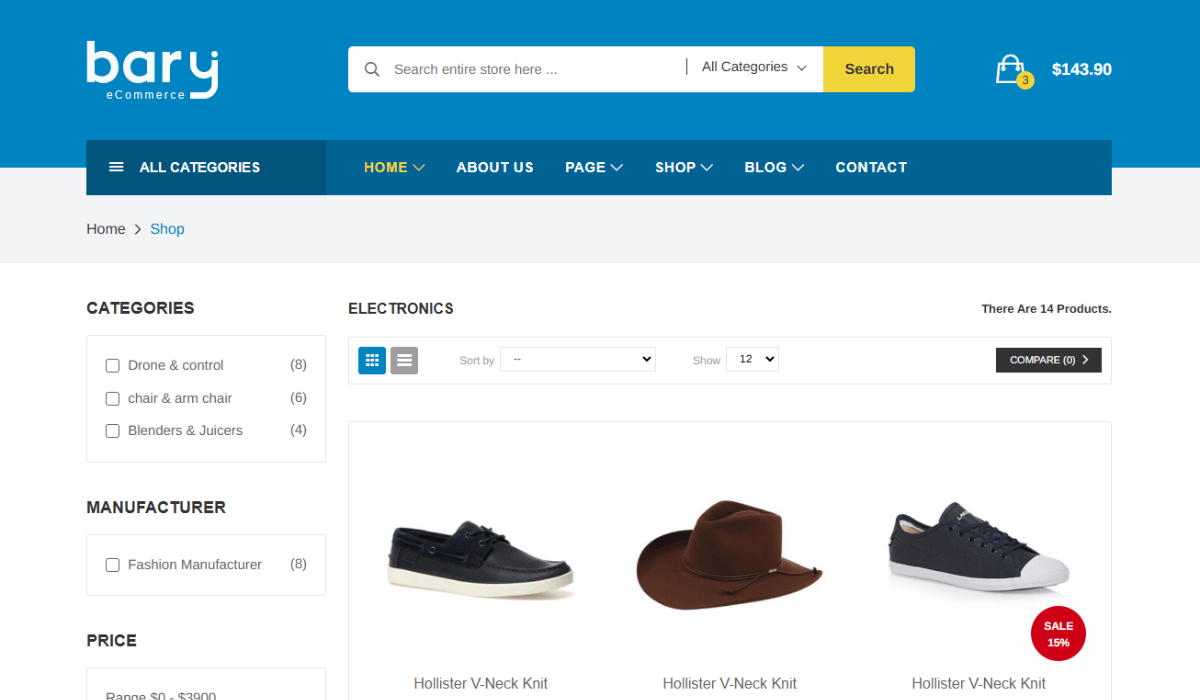
Task: Check the Drone & control category
Action: (x=113, y=366)
